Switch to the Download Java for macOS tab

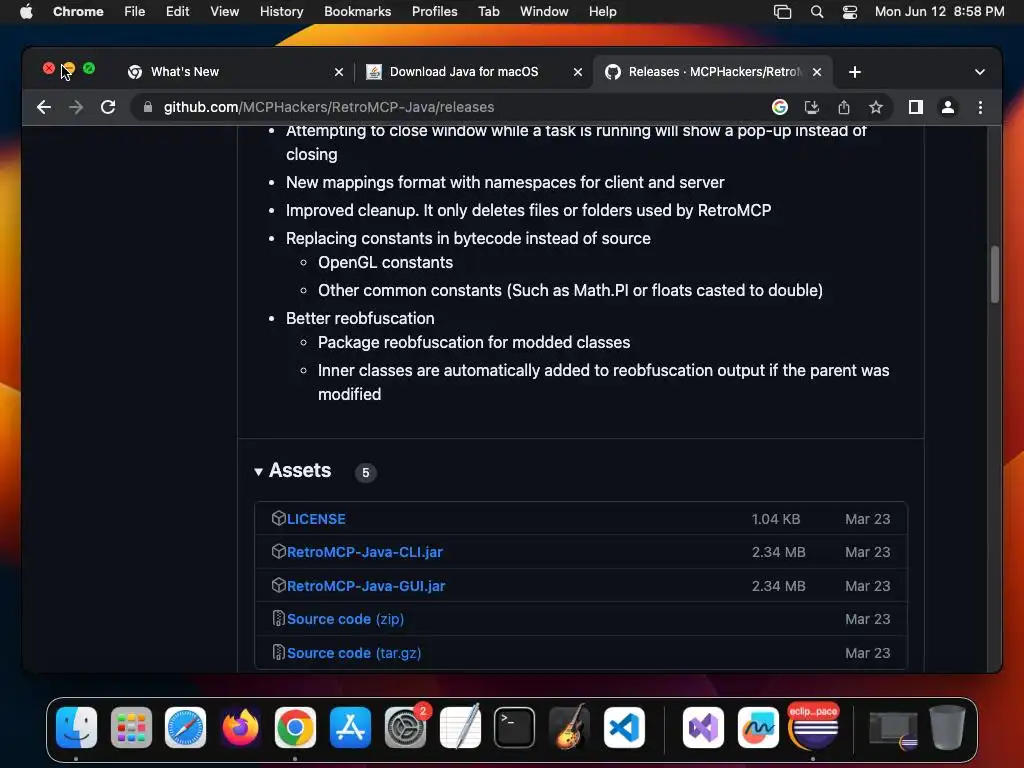coord(474,72)
